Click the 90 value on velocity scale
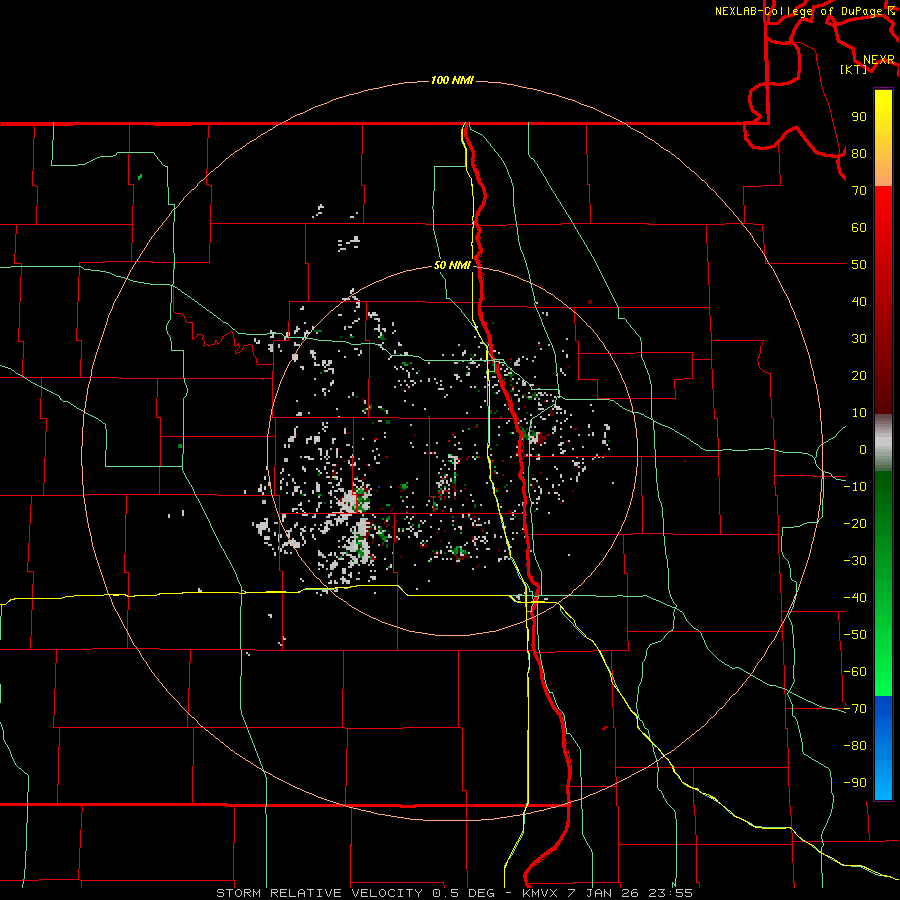The width and height of the screenshot is (900, 900). click(x=859, y=117)
